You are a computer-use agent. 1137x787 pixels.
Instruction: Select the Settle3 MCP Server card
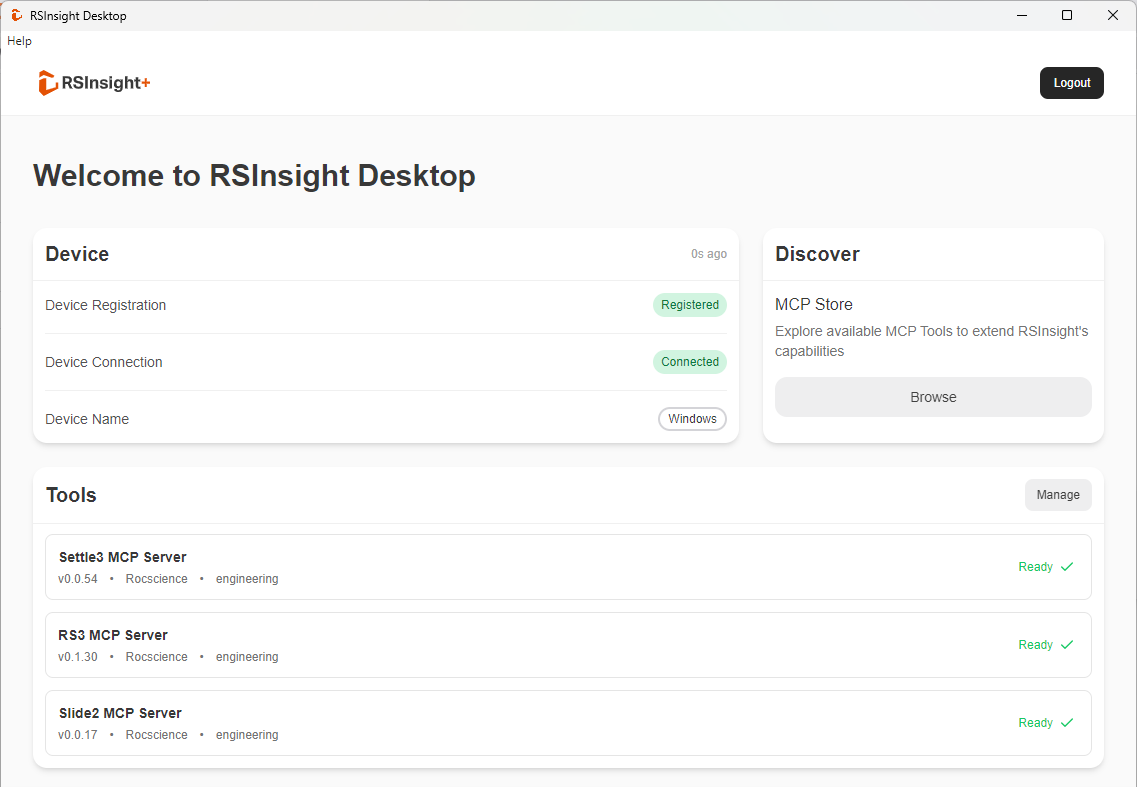click(568, 567)
